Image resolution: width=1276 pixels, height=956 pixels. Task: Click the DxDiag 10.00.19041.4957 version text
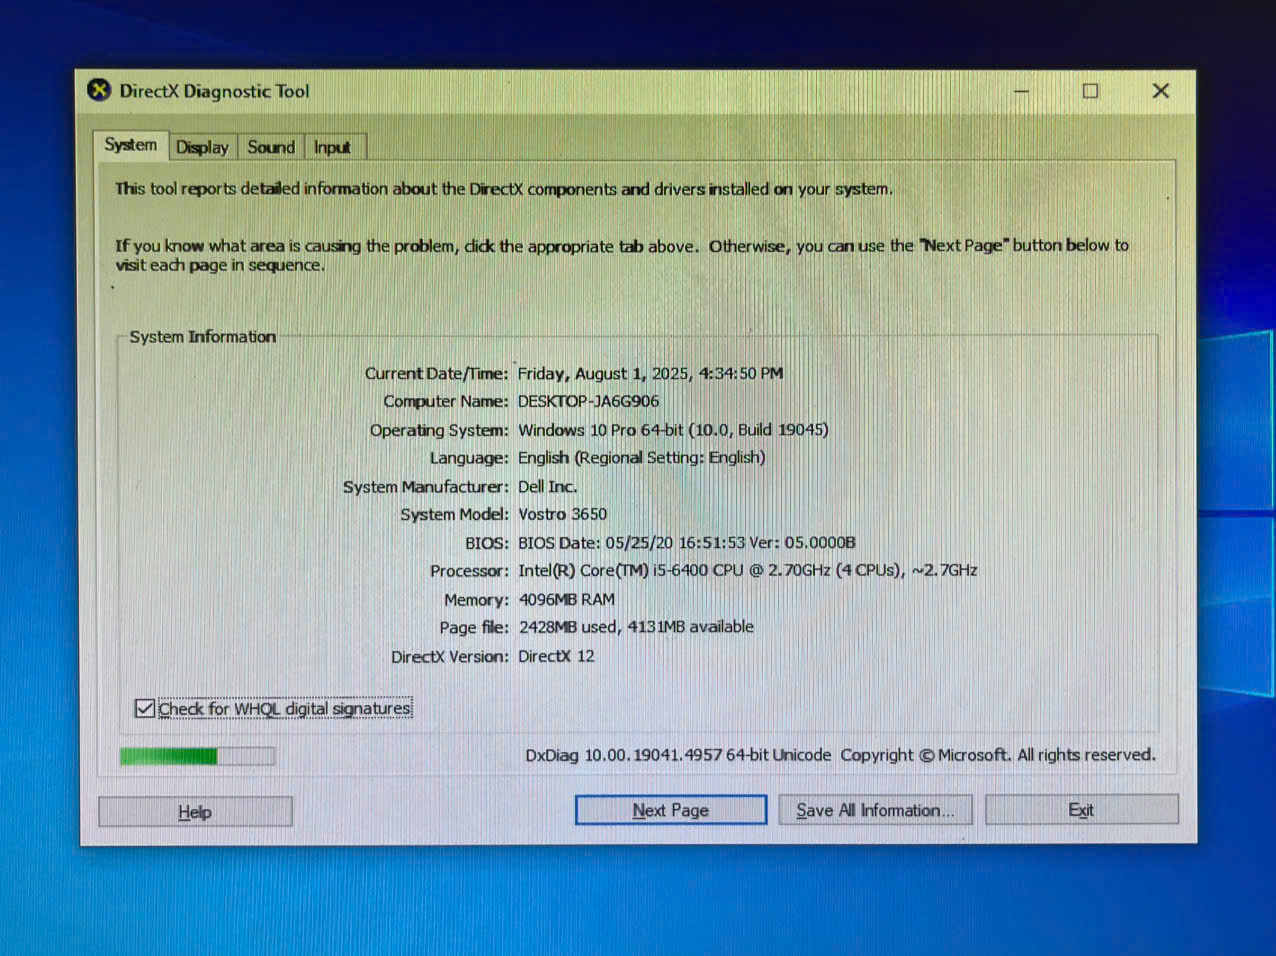tap(678, 755)
